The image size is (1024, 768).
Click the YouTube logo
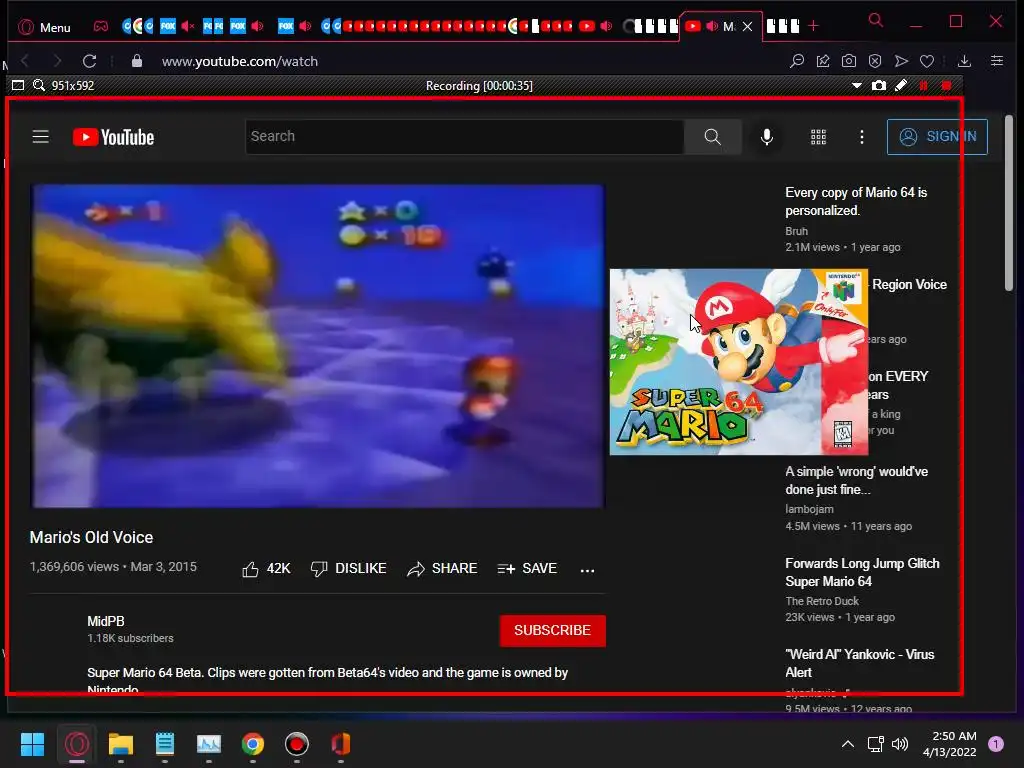tap(114, 137)
